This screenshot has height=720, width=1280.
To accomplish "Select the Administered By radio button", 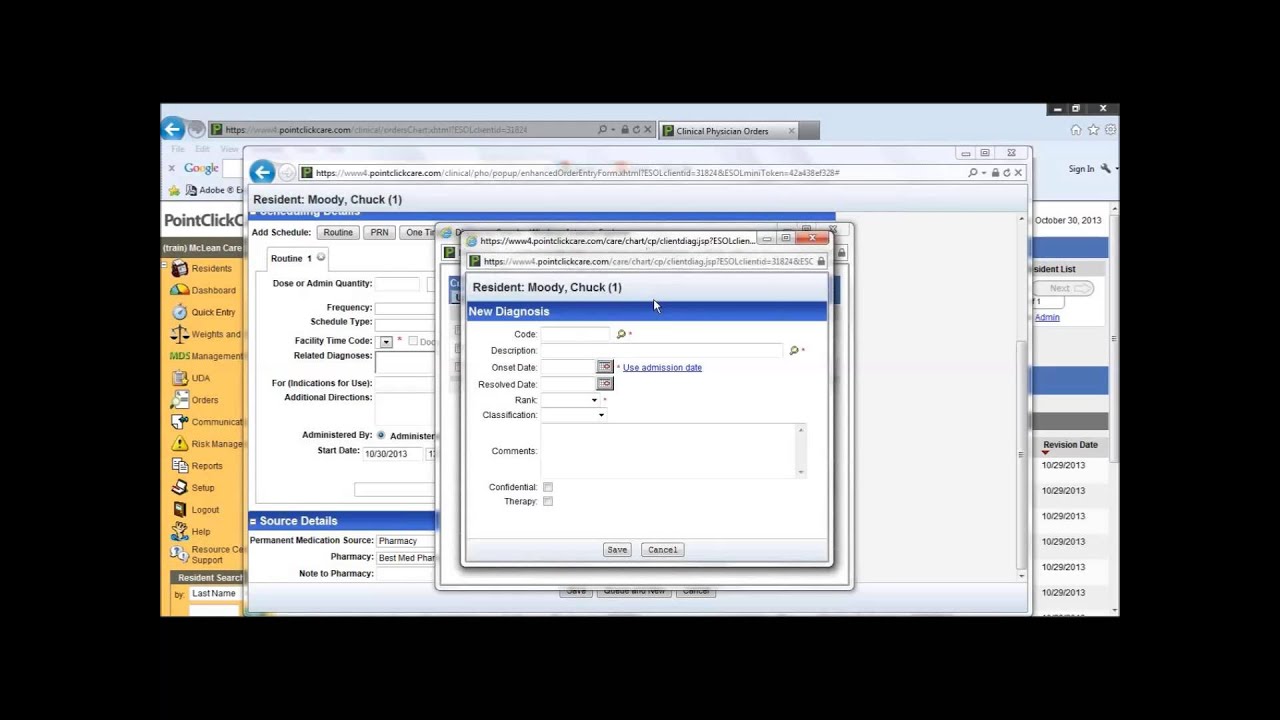I will tap(381, 435).
